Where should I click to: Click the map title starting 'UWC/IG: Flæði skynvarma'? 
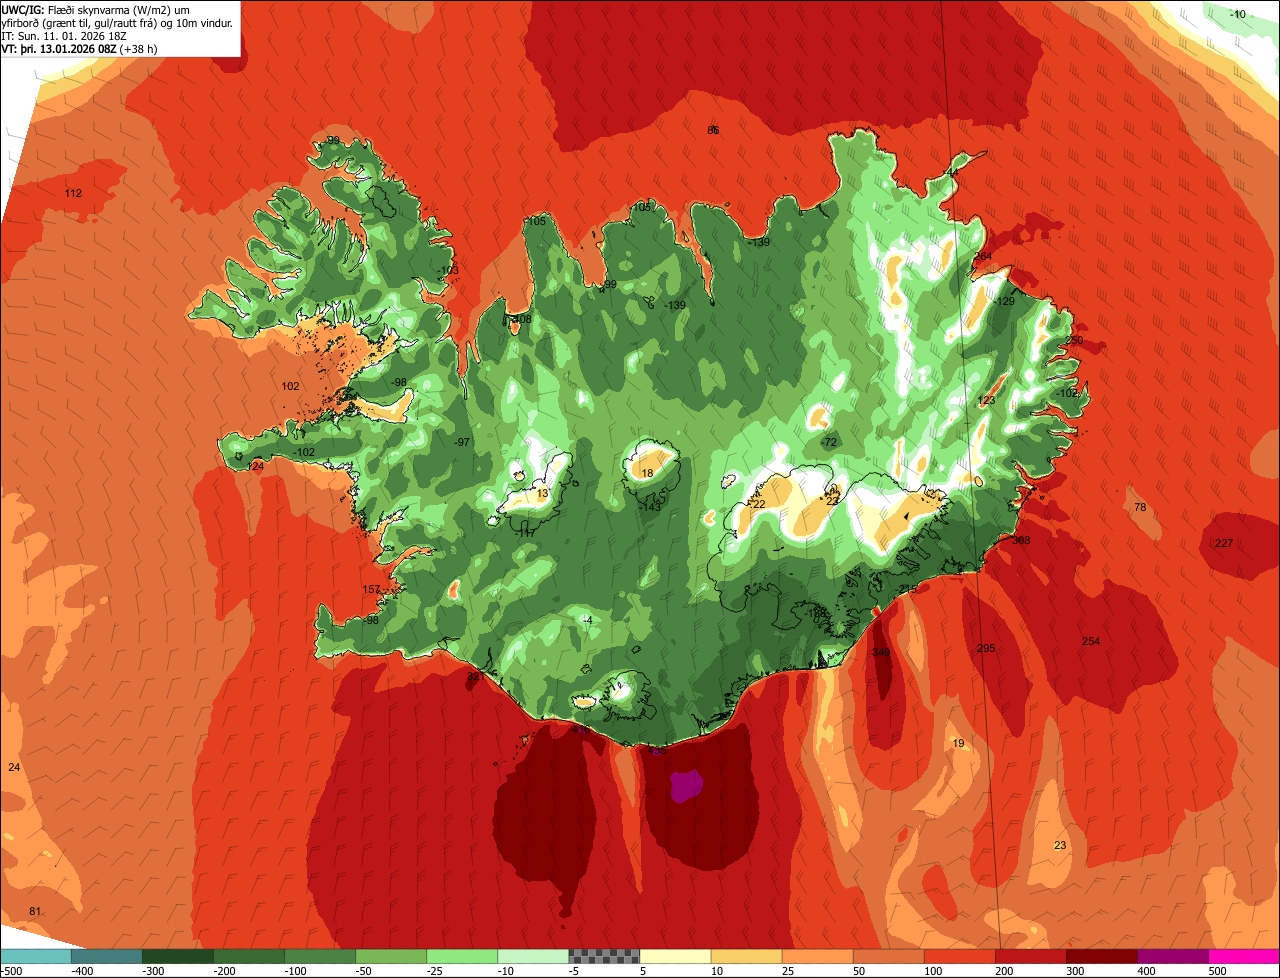point(117,17)
